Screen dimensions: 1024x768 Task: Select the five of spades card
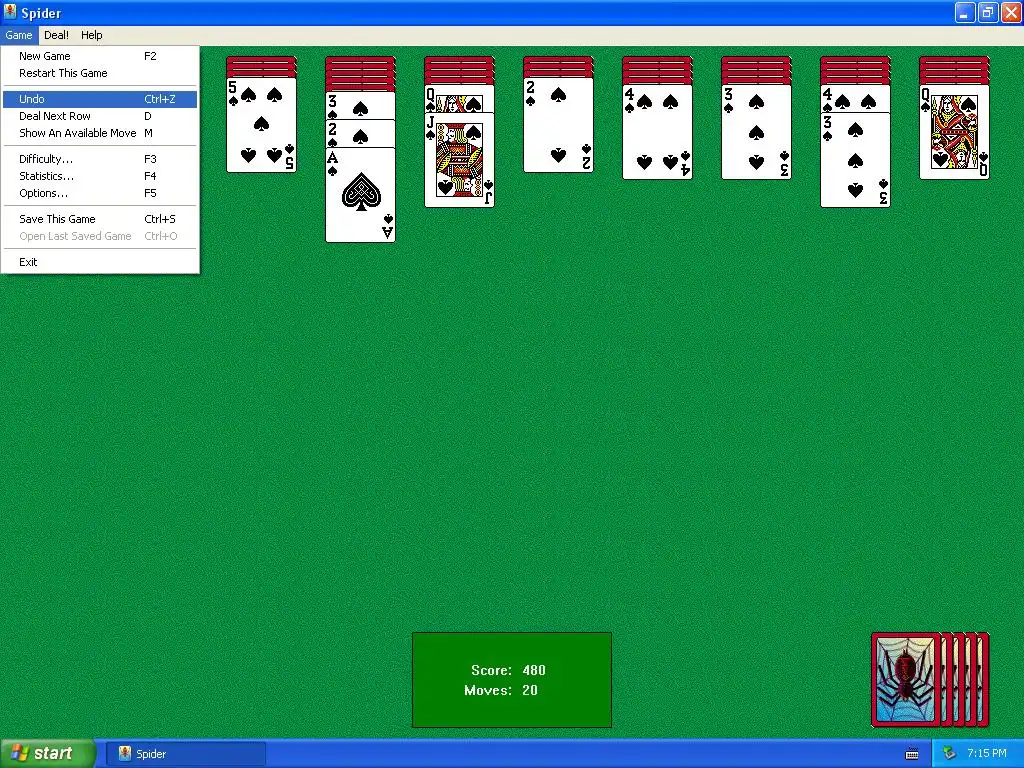[261, 125]
